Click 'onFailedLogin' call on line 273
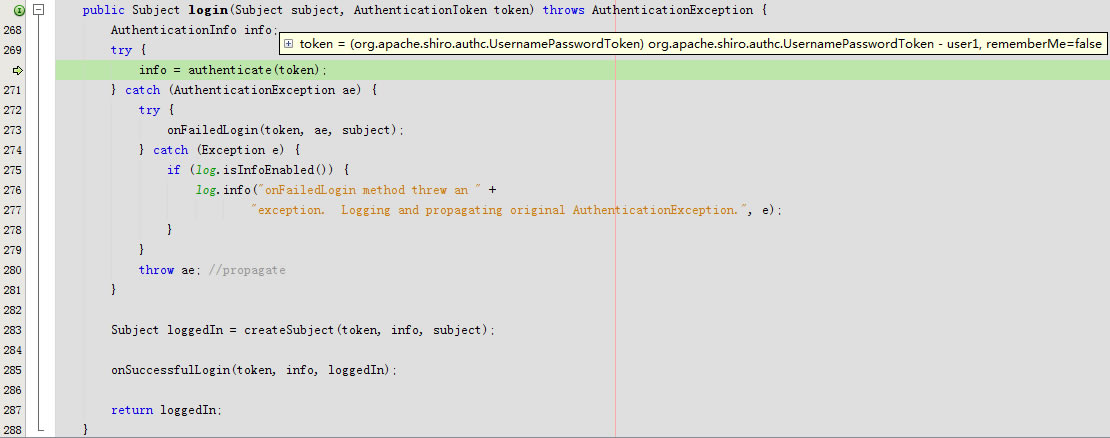 (212, 130)
